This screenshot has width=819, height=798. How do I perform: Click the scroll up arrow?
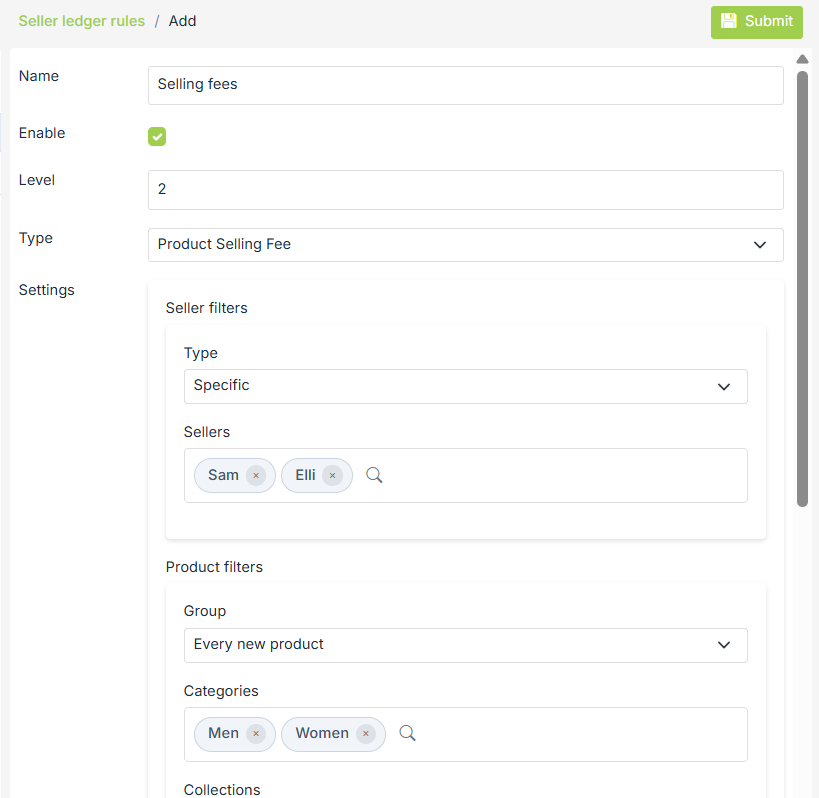pyautogui.click(x=802, y=60)
